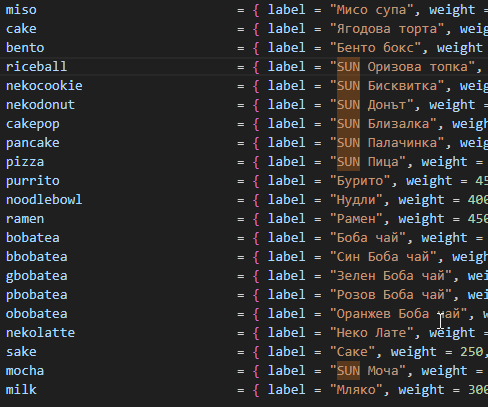The height and width of the screenshot is (407, 488).
Task: Click the string "Неко Лате"
Action: pos(371,333)
